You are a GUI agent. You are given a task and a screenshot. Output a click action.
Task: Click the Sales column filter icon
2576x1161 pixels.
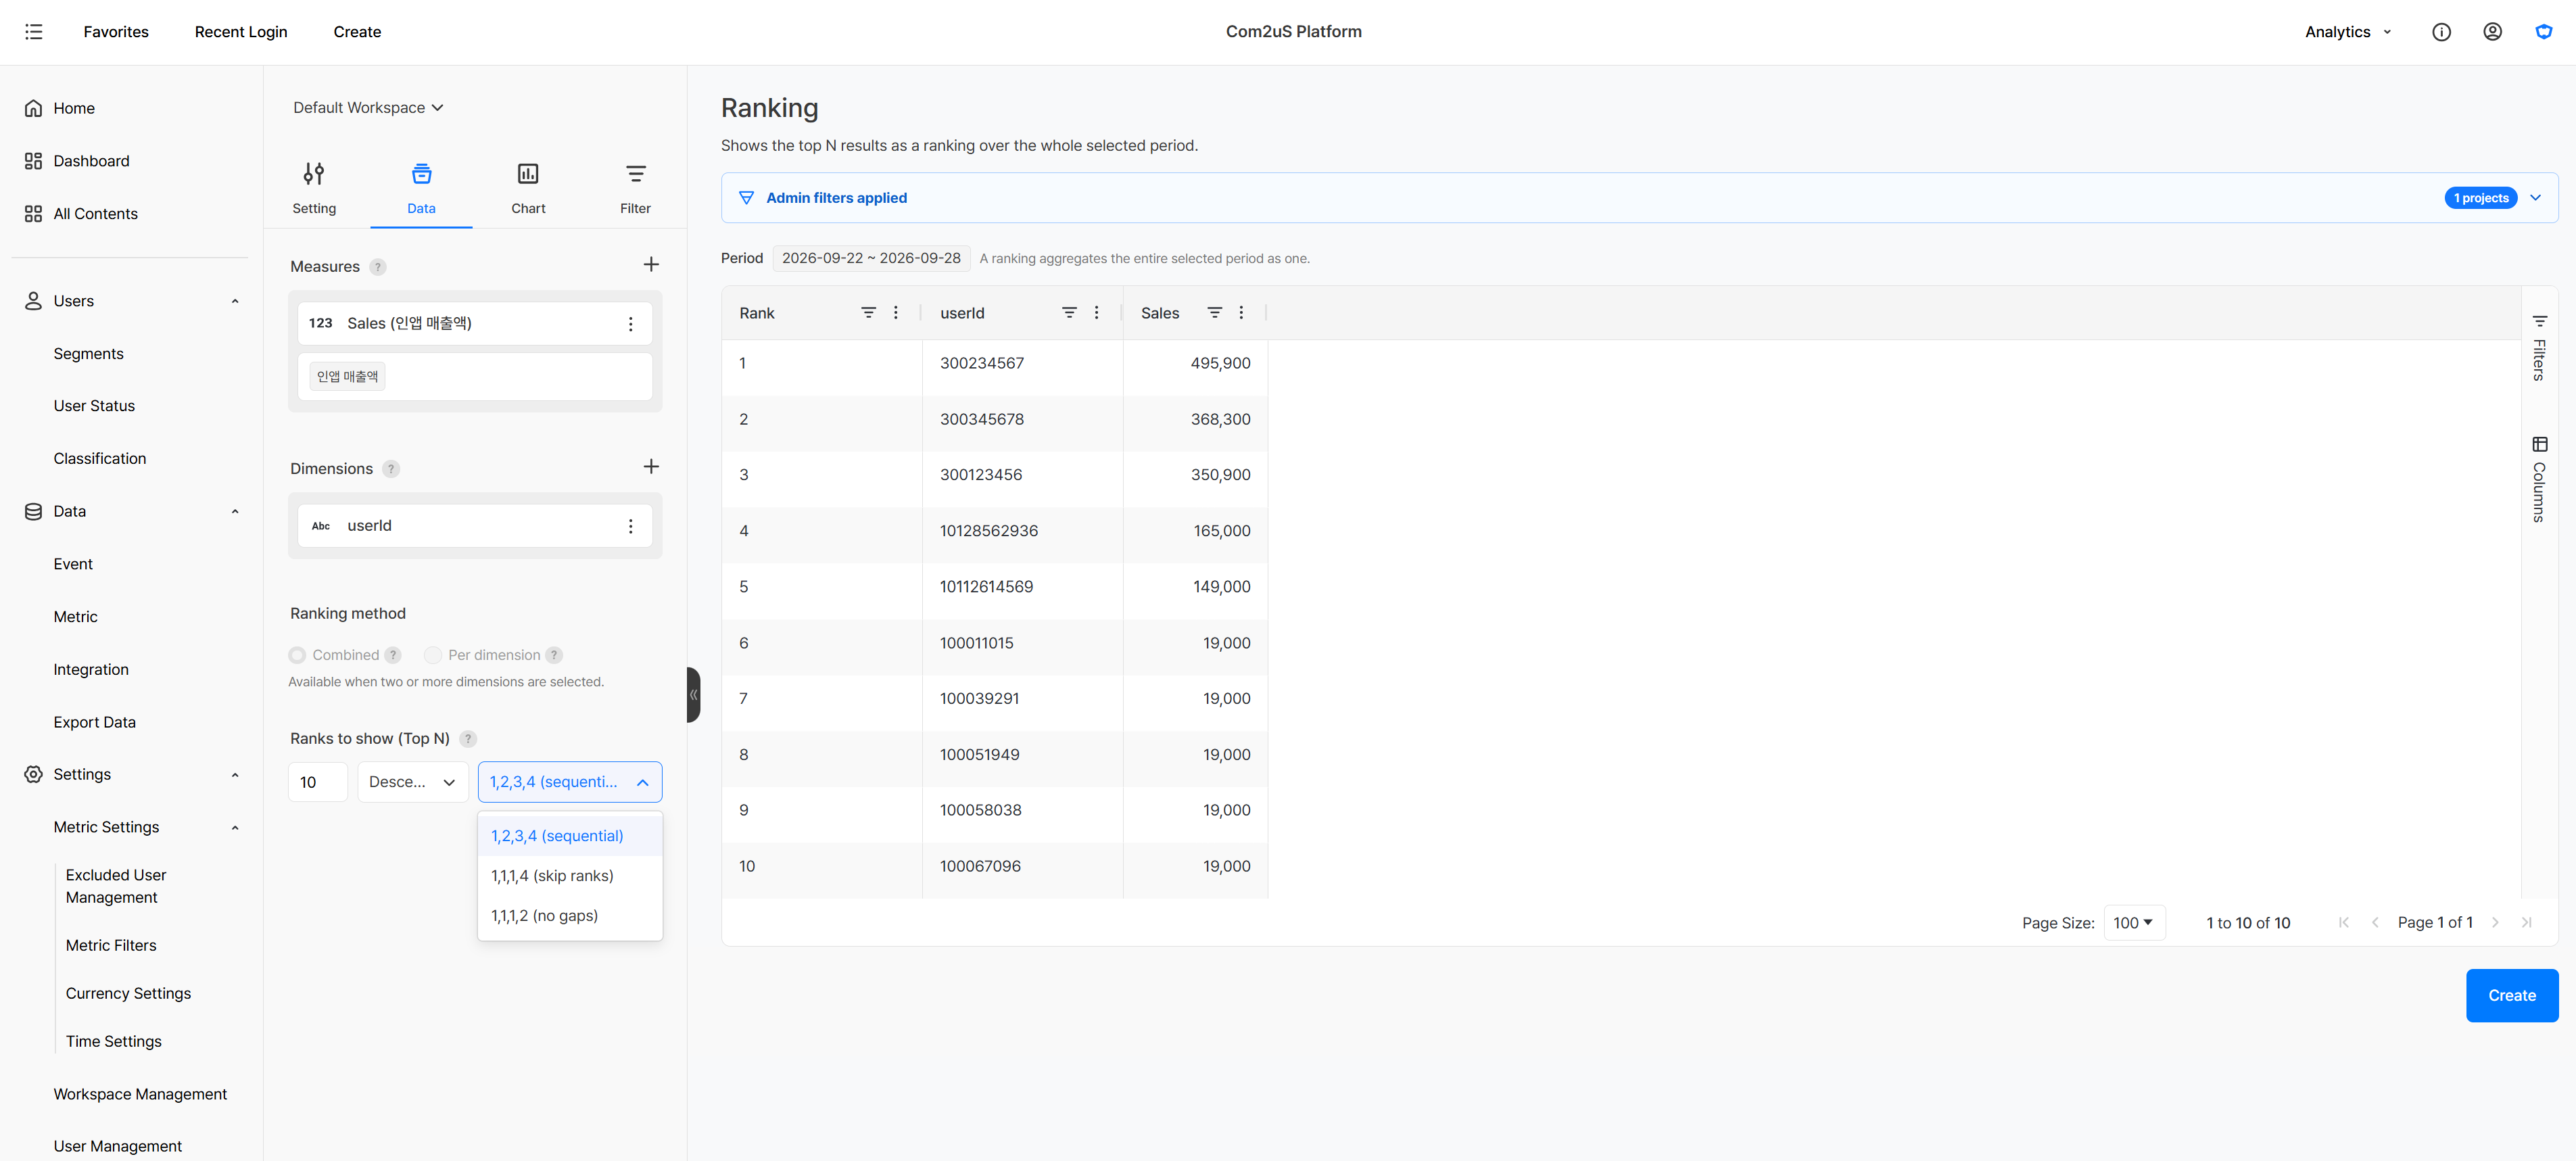click(1214, 313)
